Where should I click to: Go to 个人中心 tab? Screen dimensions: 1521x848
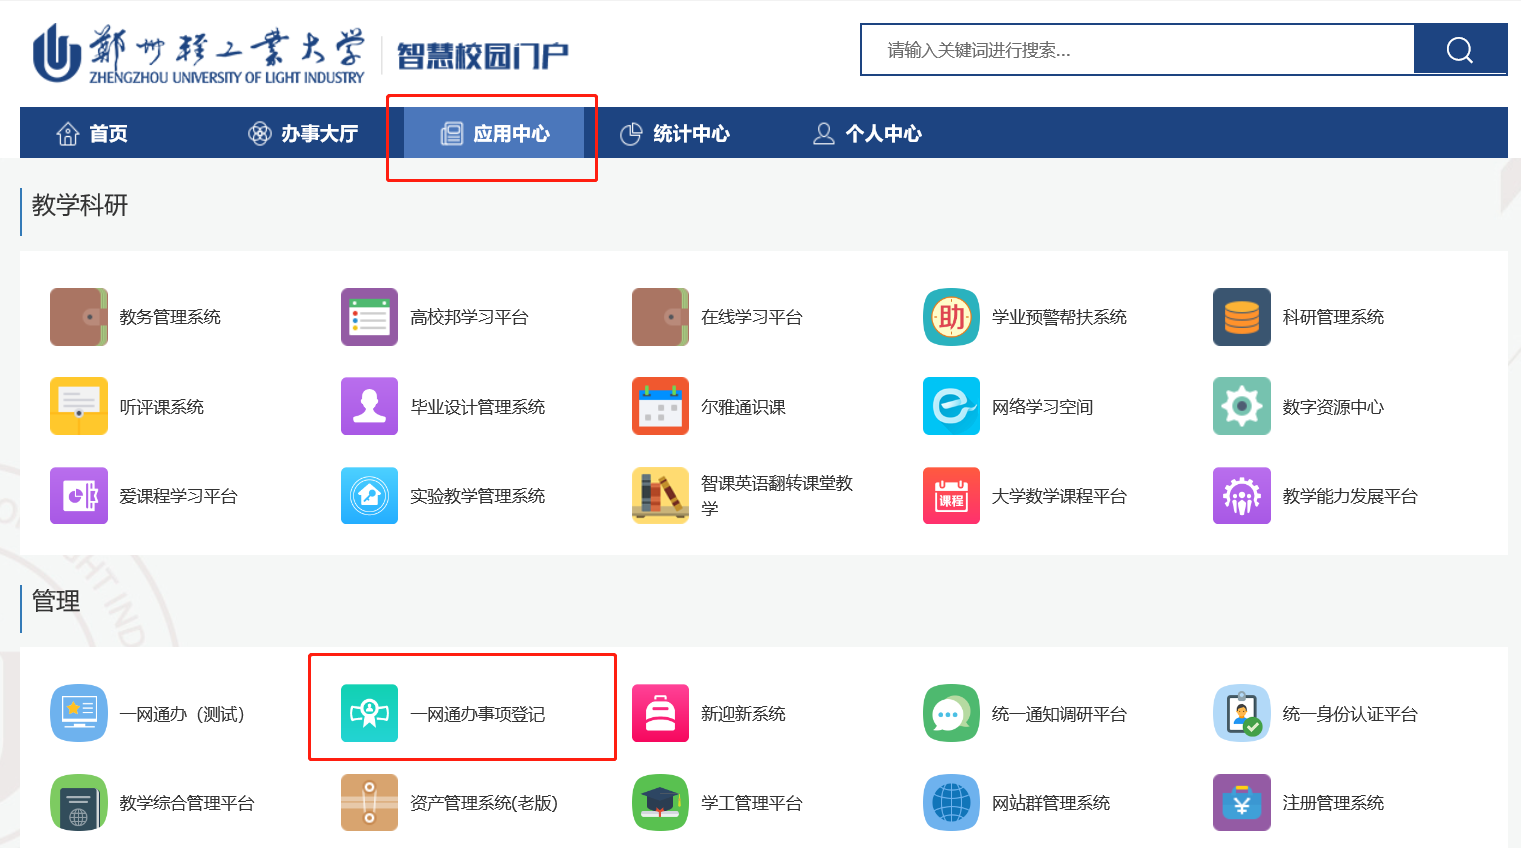click(867, 134)
